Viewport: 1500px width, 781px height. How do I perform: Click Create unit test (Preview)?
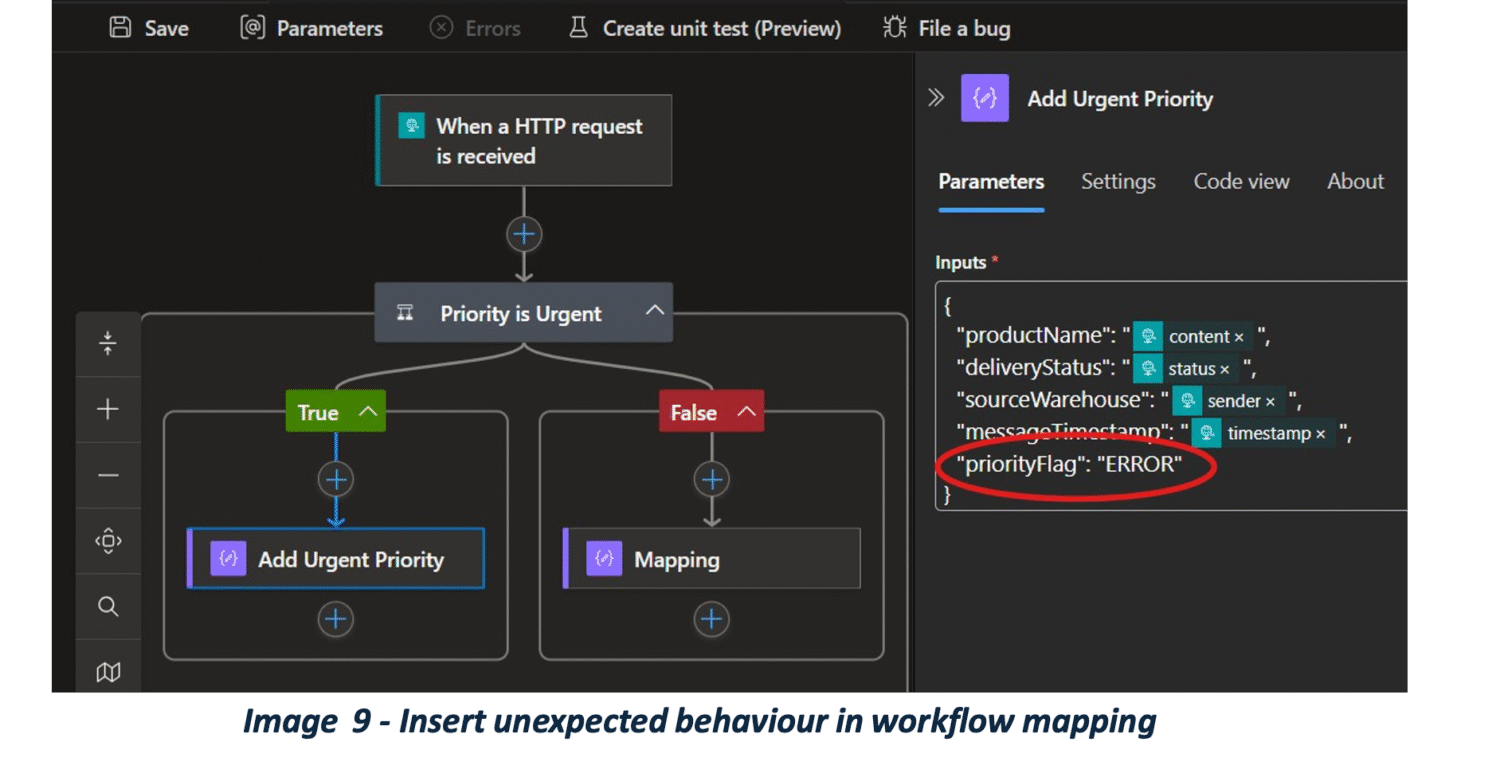coord(704,28)
